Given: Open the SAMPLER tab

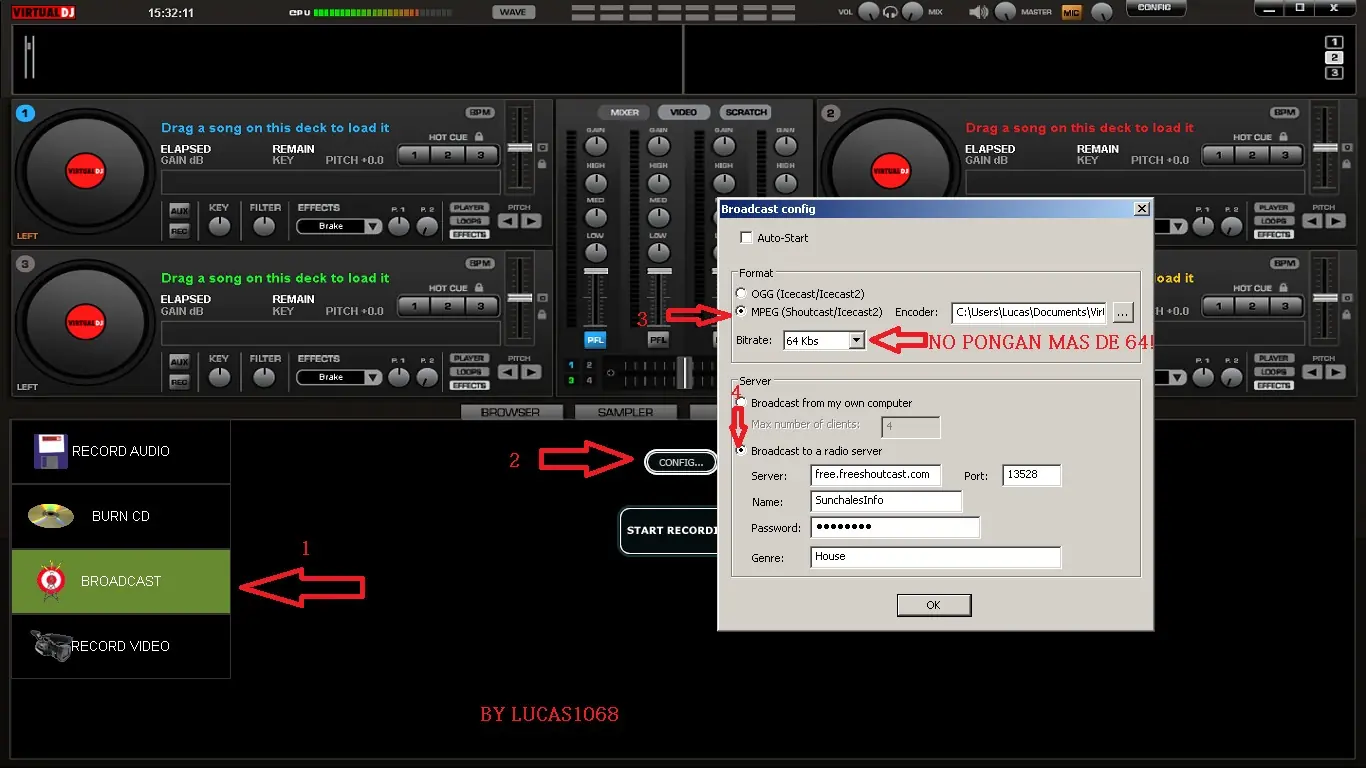Looking at the screenshot, I should click(625, 412).
